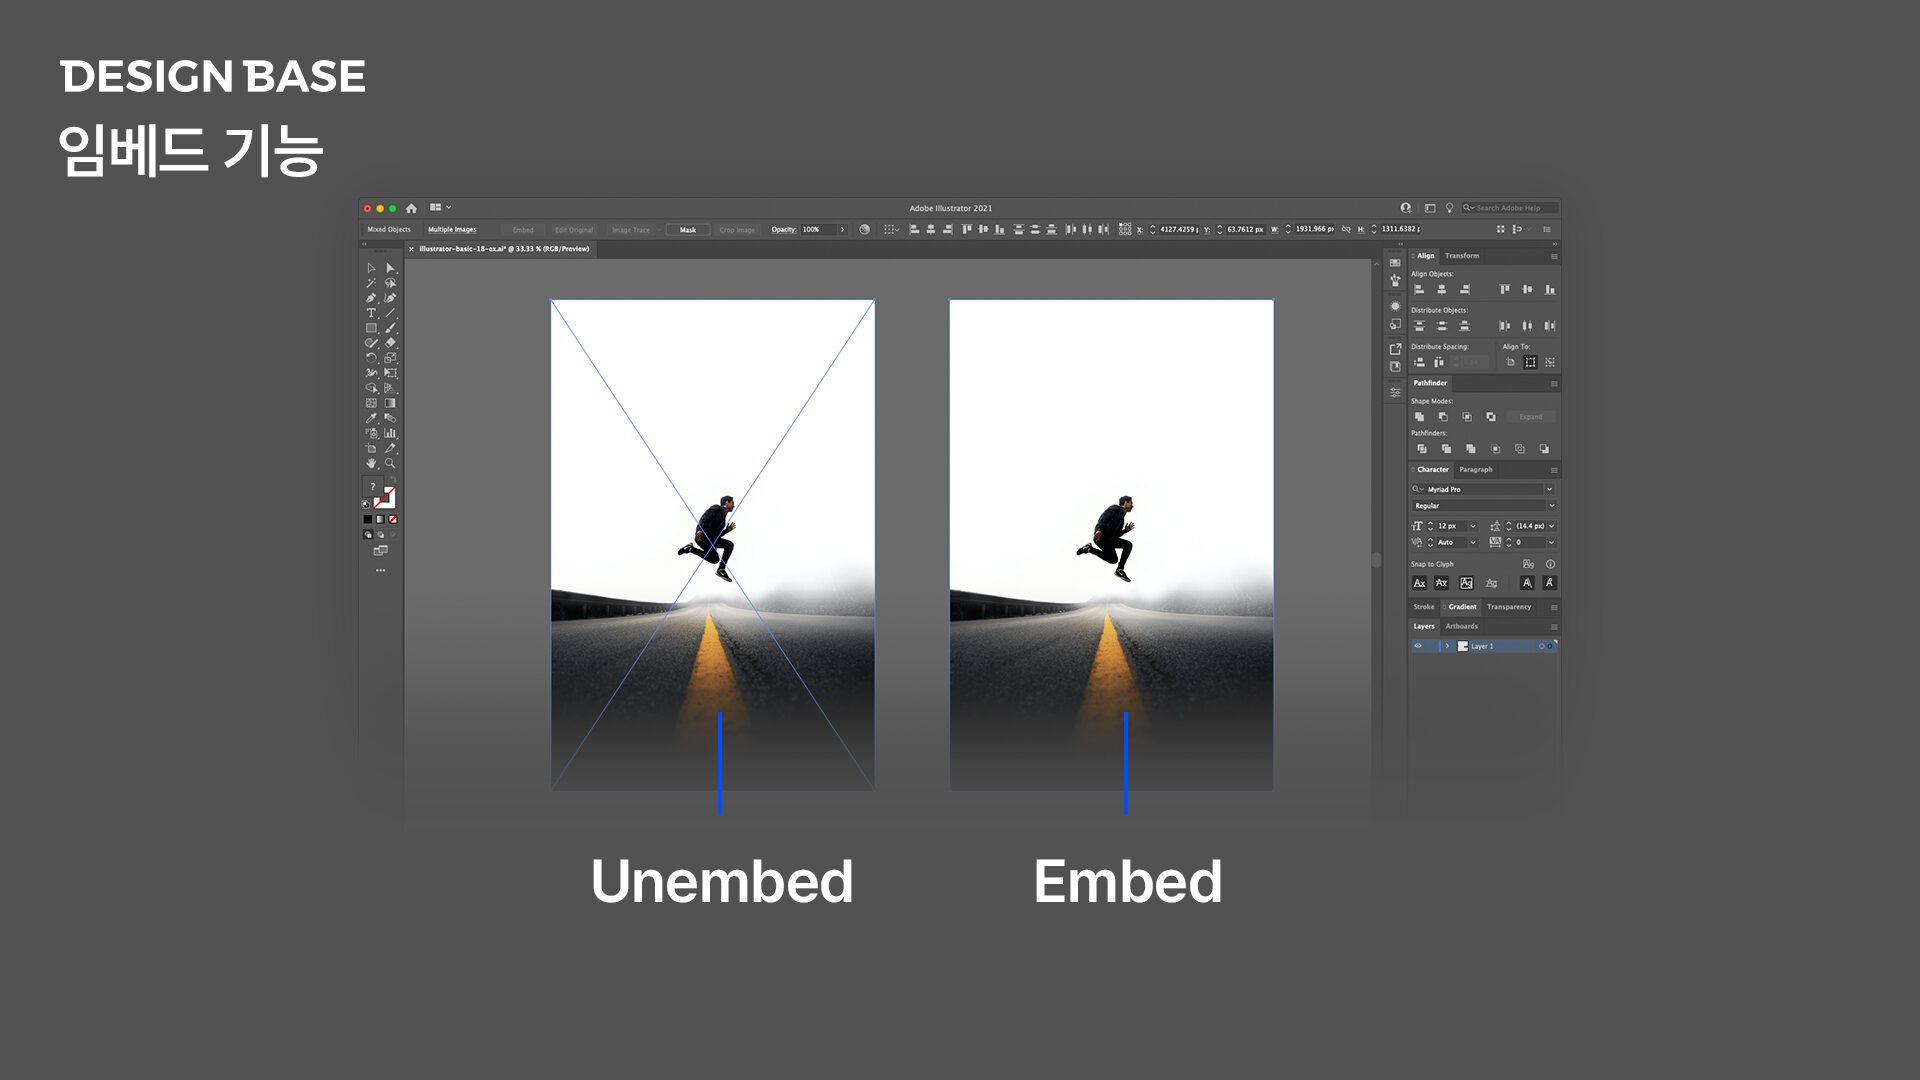1920x1080 pixels.
Task: Click the Search Adobe Help field
Action: pos(1509,208)
